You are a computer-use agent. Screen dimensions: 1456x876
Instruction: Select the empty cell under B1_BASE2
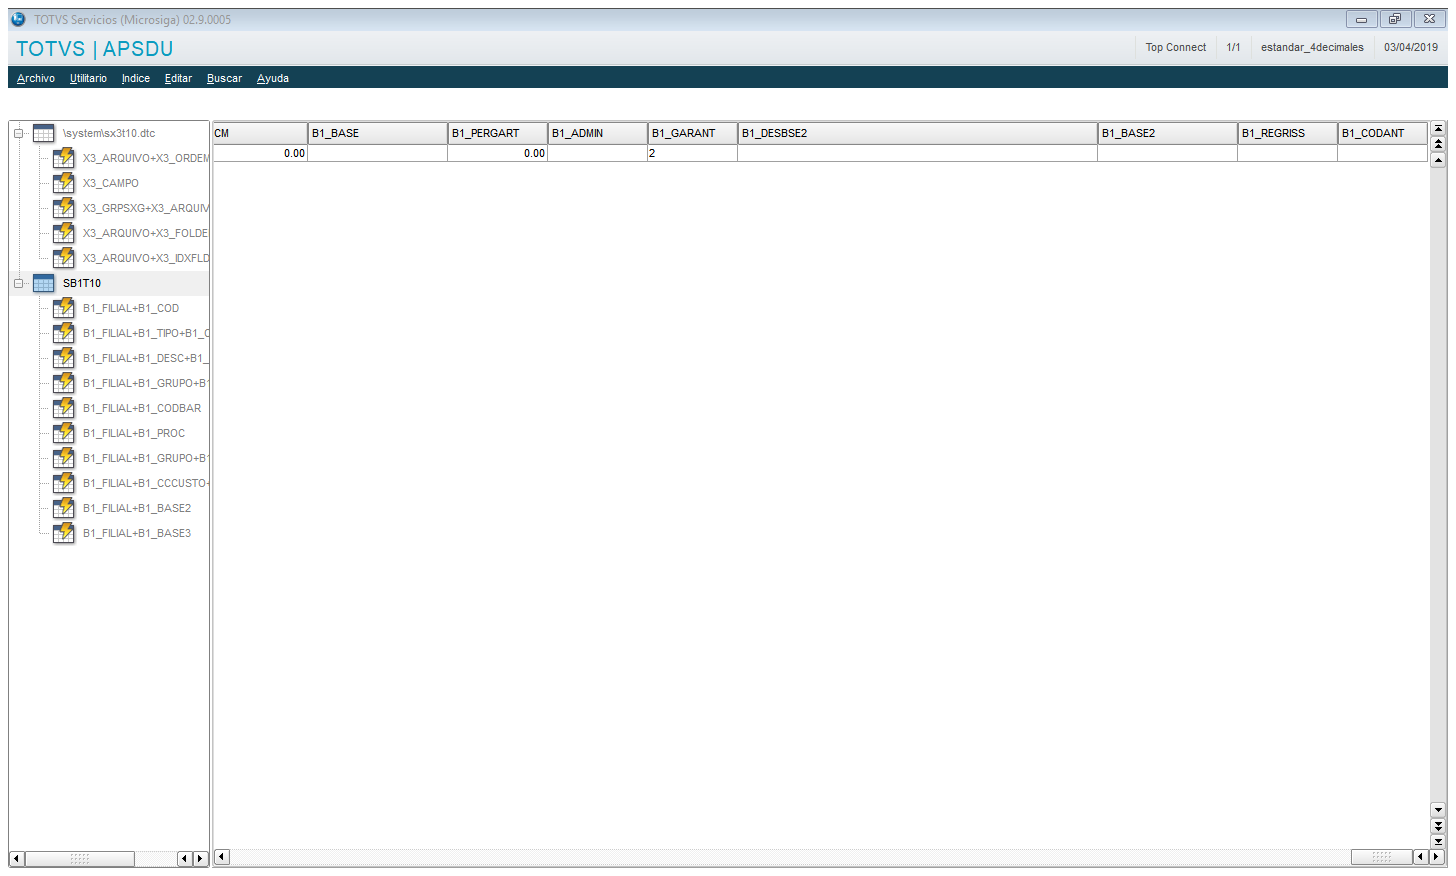click(1168, 153)
